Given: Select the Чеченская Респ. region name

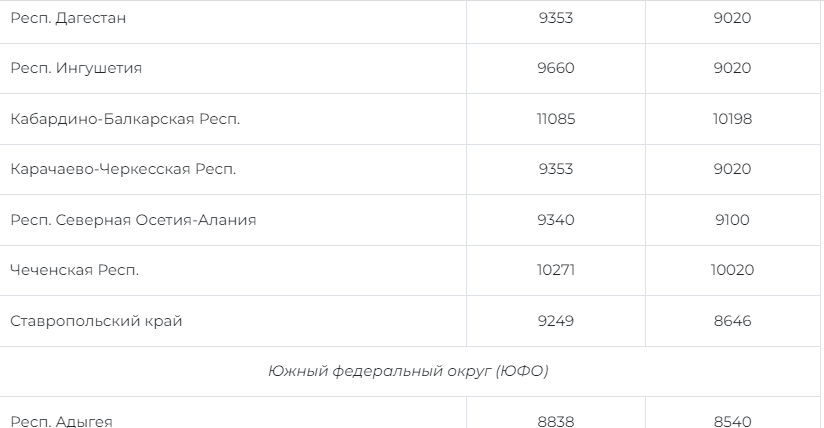Looking at the screenshot, I should (x=74, y=270).
